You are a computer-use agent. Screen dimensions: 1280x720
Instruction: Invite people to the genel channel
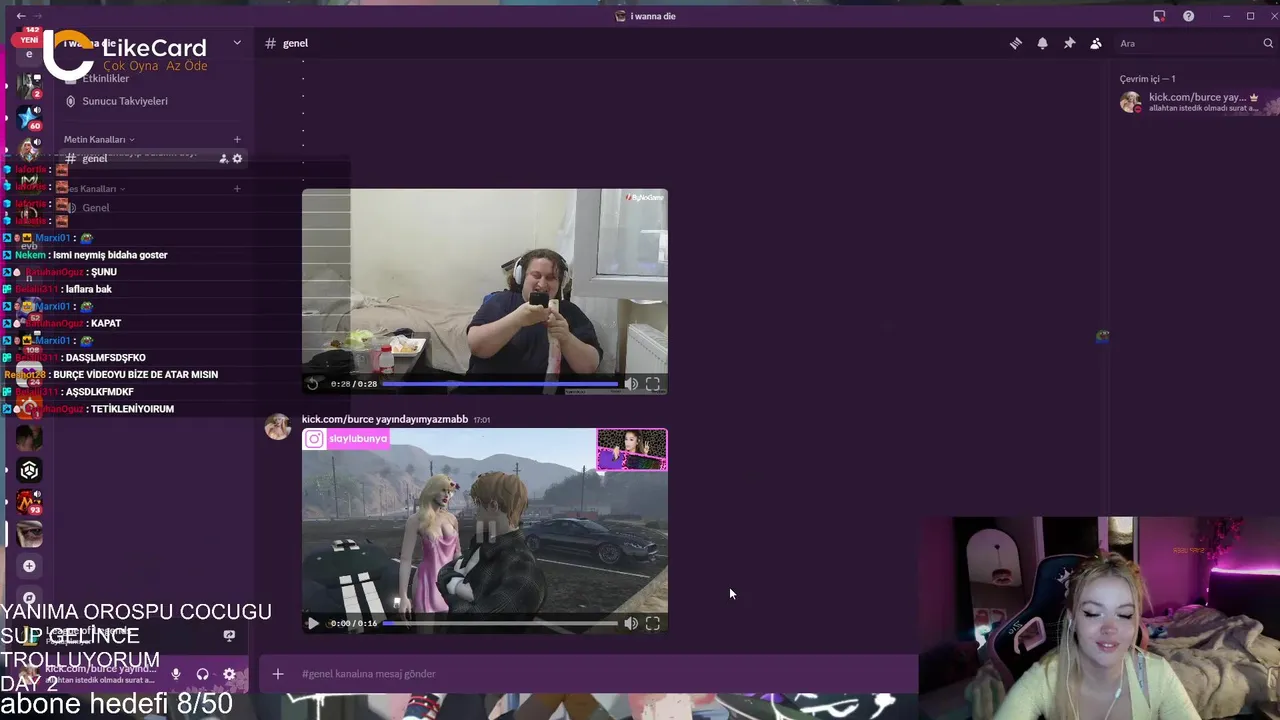click(x=223, y=158)
